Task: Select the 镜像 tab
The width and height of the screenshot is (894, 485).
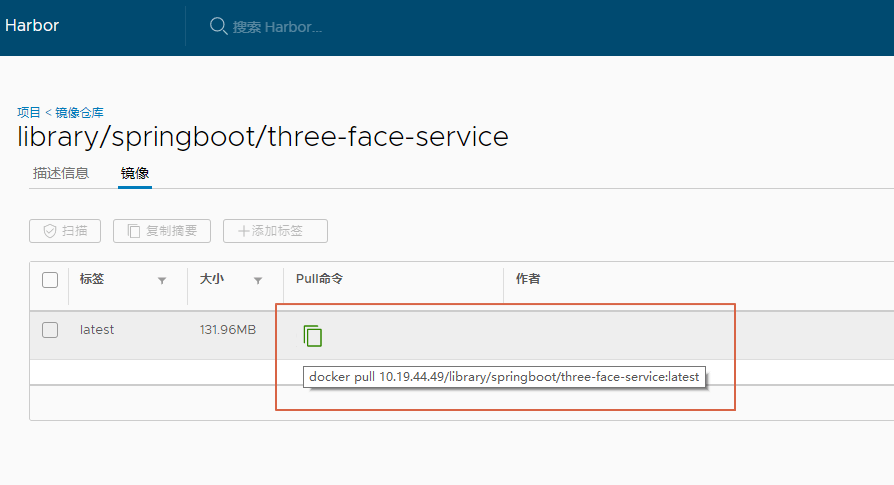Action: coord(135,173)
